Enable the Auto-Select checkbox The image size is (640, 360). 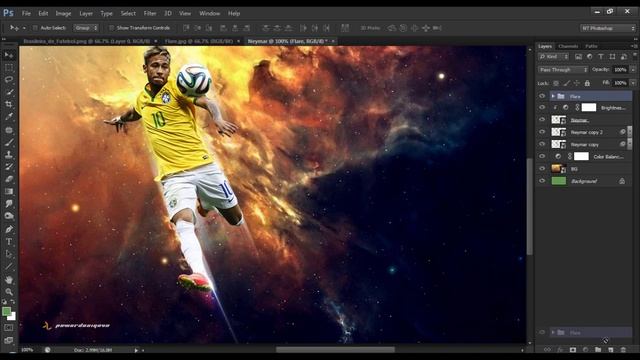tap(35, 28)
